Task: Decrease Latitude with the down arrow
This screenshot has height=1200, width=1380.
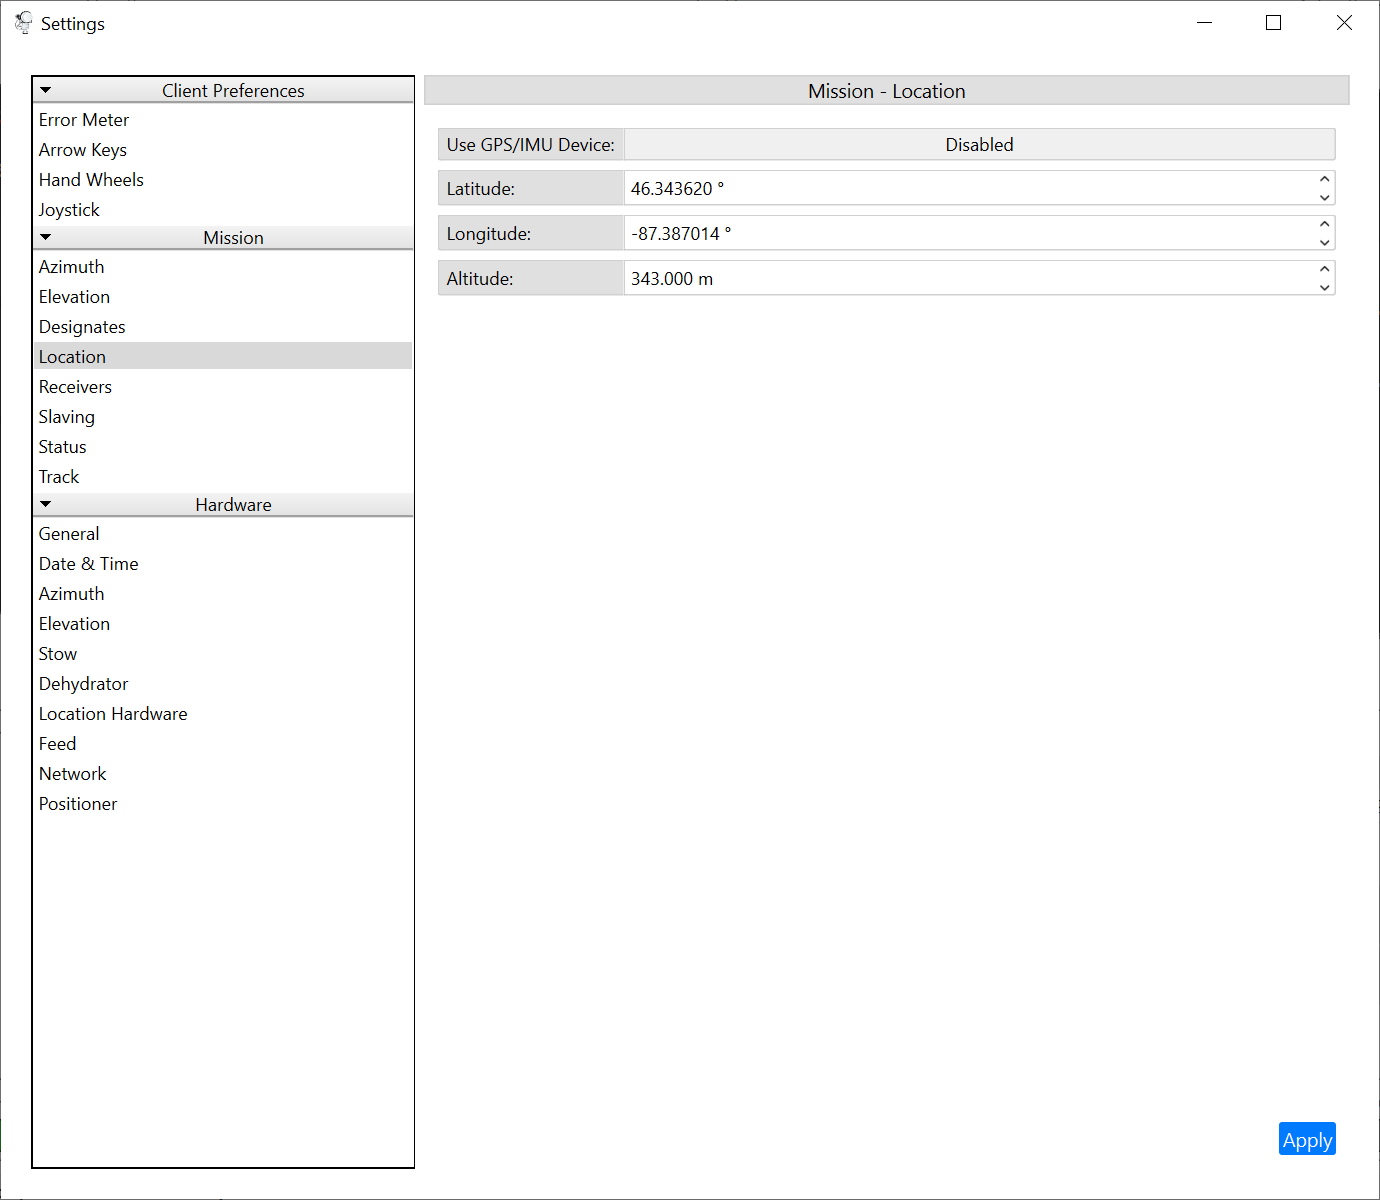Action: click(x=1324, y=197)
